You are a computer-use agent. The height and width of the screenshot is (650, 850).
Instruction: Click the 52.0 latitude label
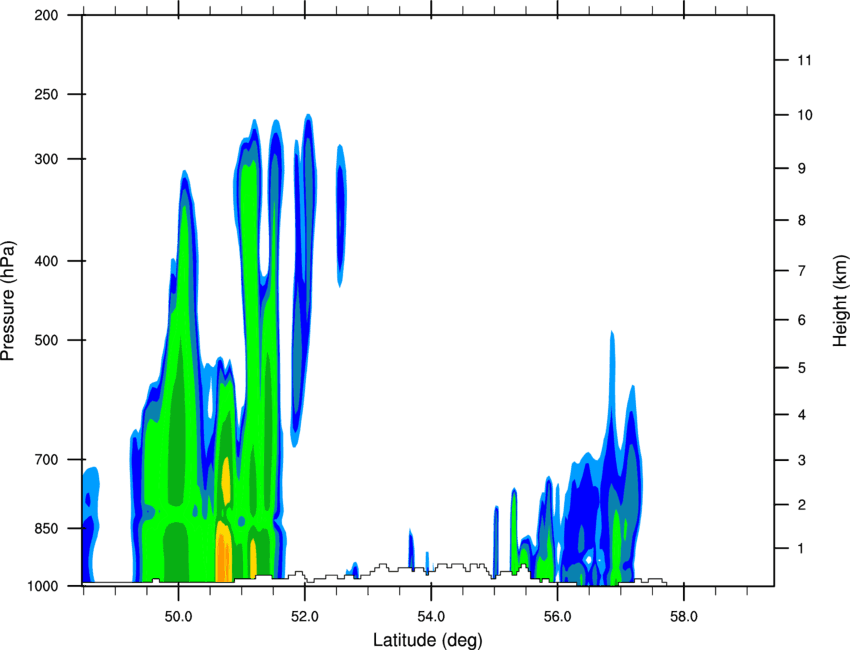305,617
